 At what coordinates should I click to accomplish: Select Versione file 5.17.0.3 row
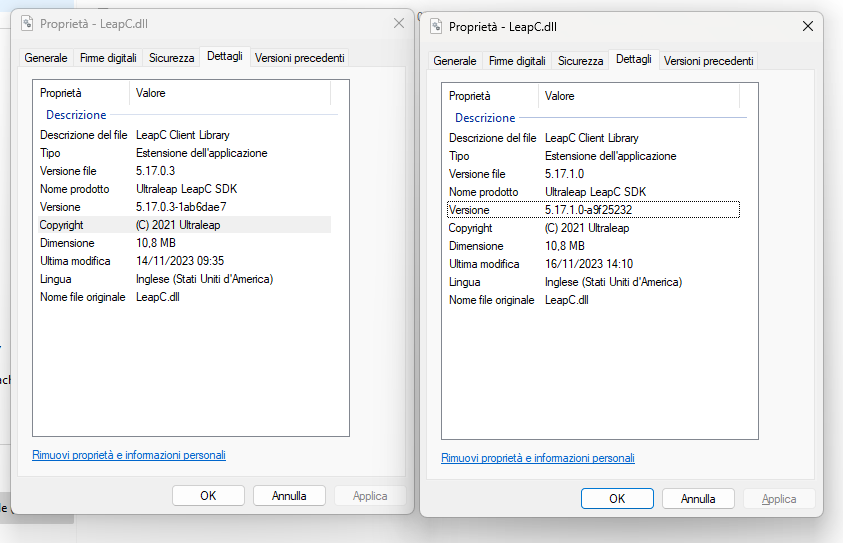click(184, 171)
